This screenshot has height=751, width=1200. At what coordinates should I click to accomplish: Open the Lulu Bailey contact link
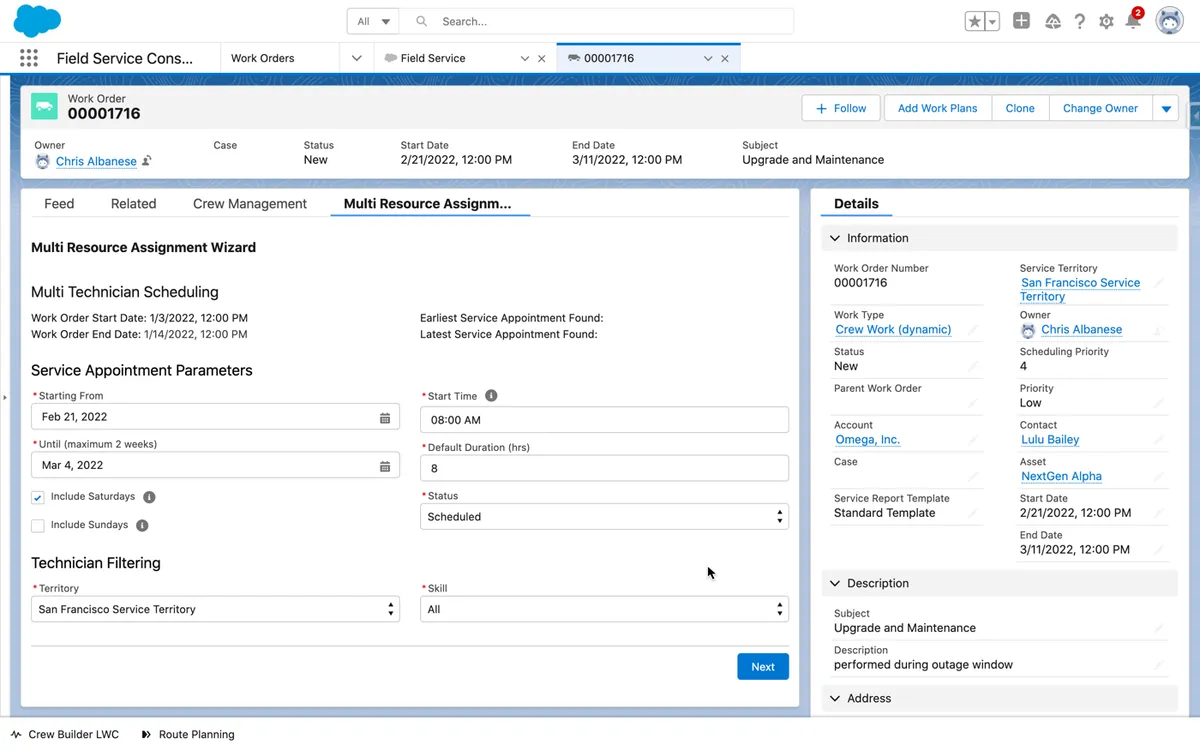pos(1050,440)
